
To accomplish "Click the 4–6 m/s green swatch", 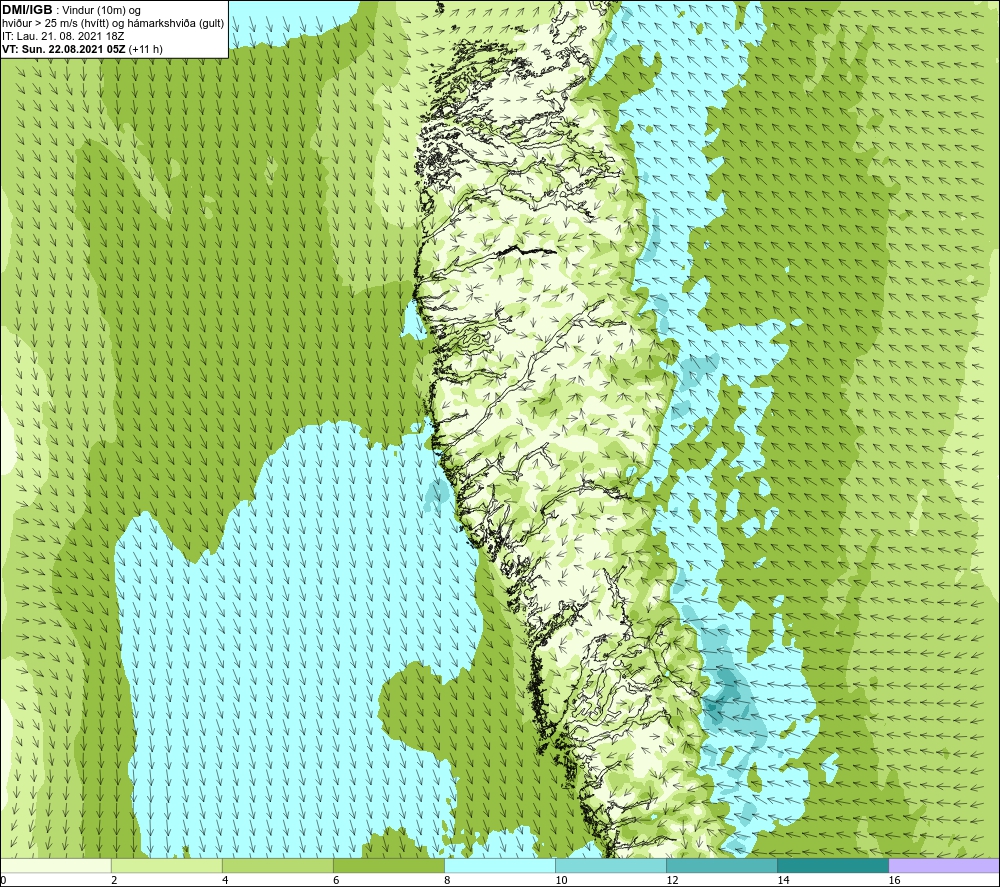I will pyautogui.click(x=278, y=866).
